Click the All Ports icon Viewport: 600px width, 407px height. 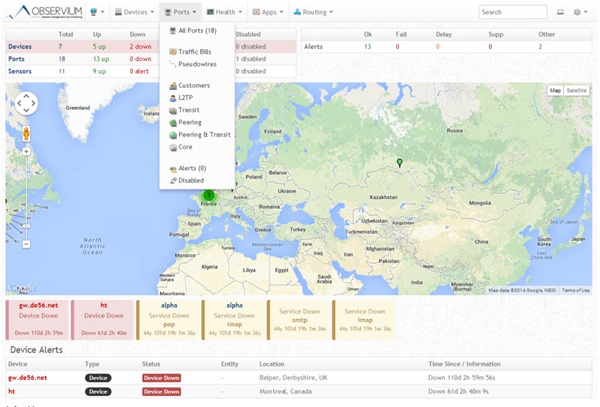pyautogui.click(x=173, y=31)
